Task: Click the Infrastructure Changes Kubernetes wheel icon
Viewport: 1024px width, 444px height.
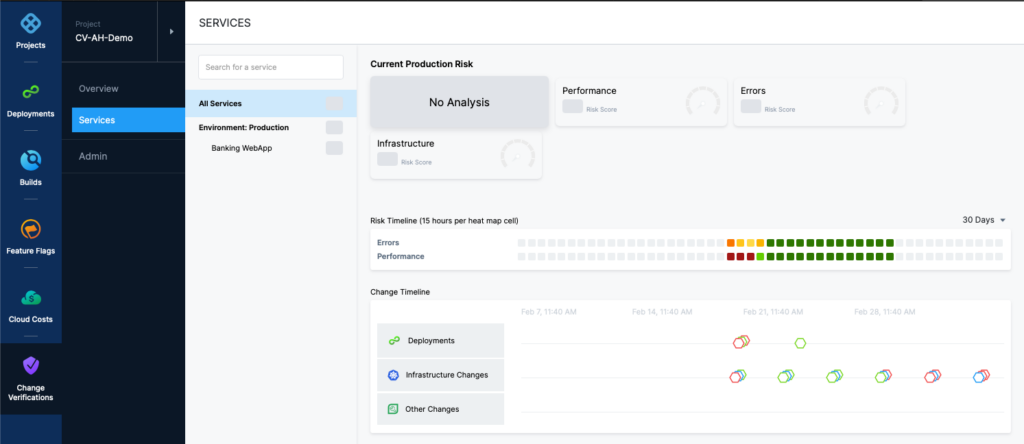Action: [x=393, y=375]
